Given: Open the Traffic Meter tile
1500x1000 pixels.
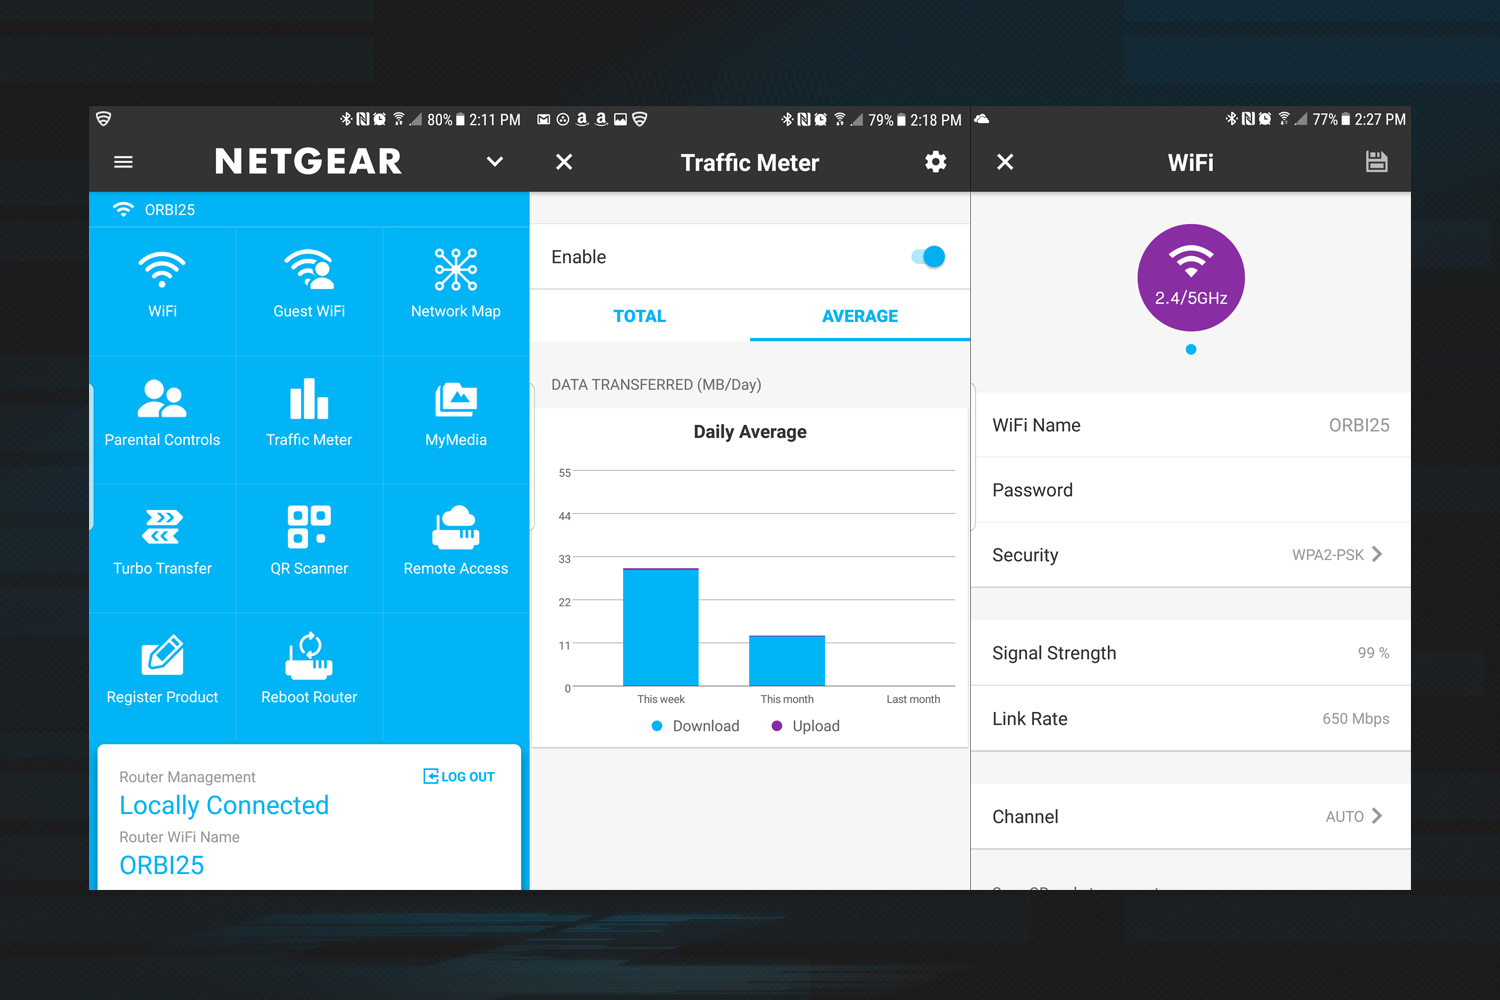Looking at the screenshot, I should pos(309,420).
